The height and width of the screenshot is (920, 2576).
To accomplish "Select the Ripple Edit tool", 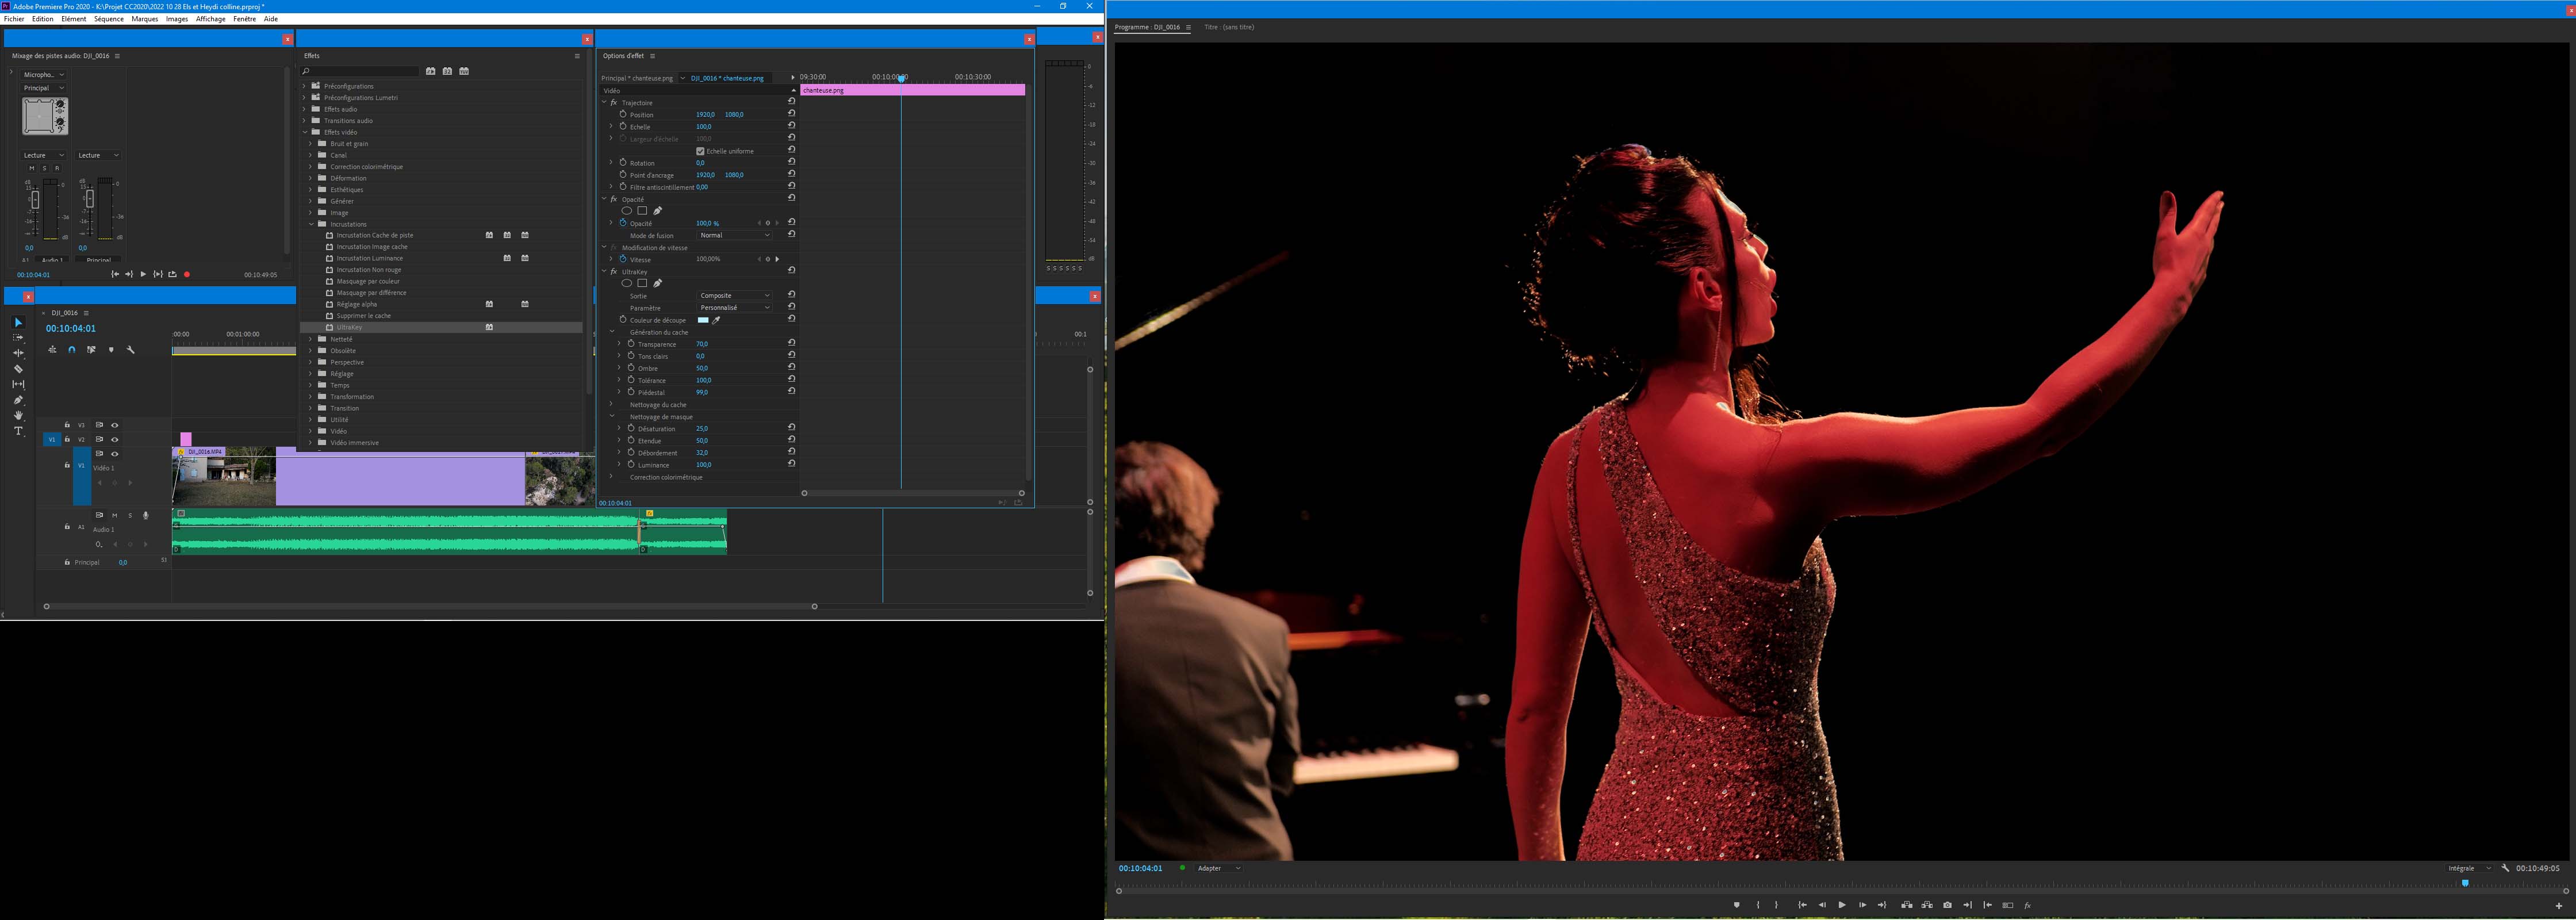I will pyautogui.click(x=18, y=353).
